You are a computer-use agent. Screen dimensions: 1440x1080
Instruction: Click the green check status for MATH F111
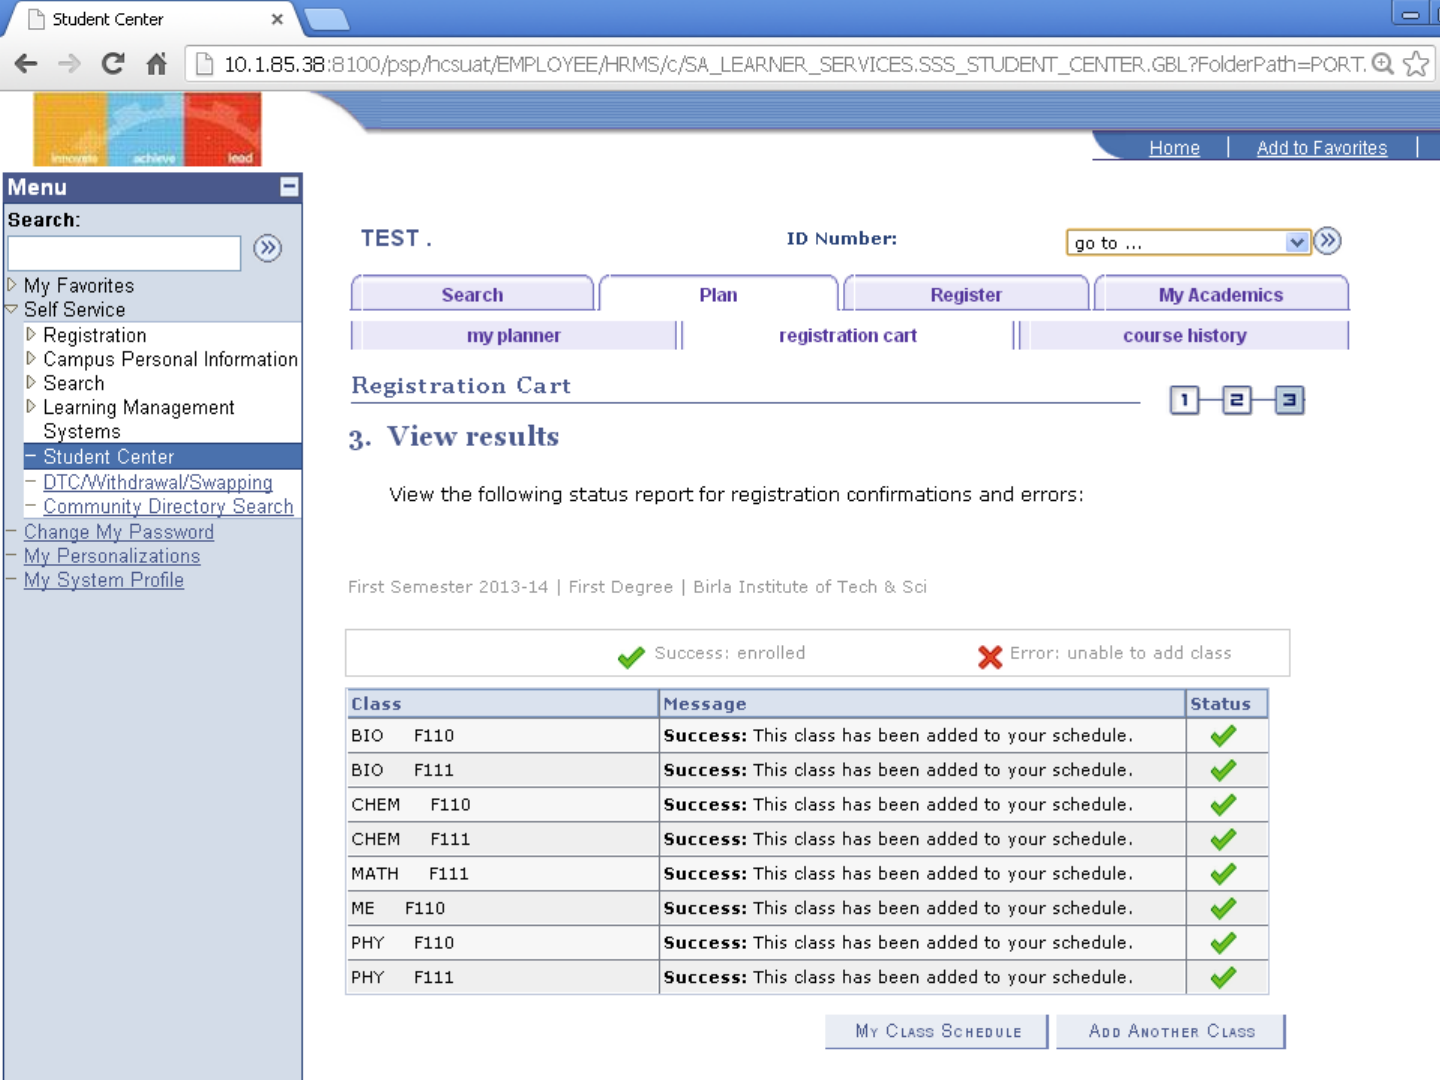click(1223, 874)
